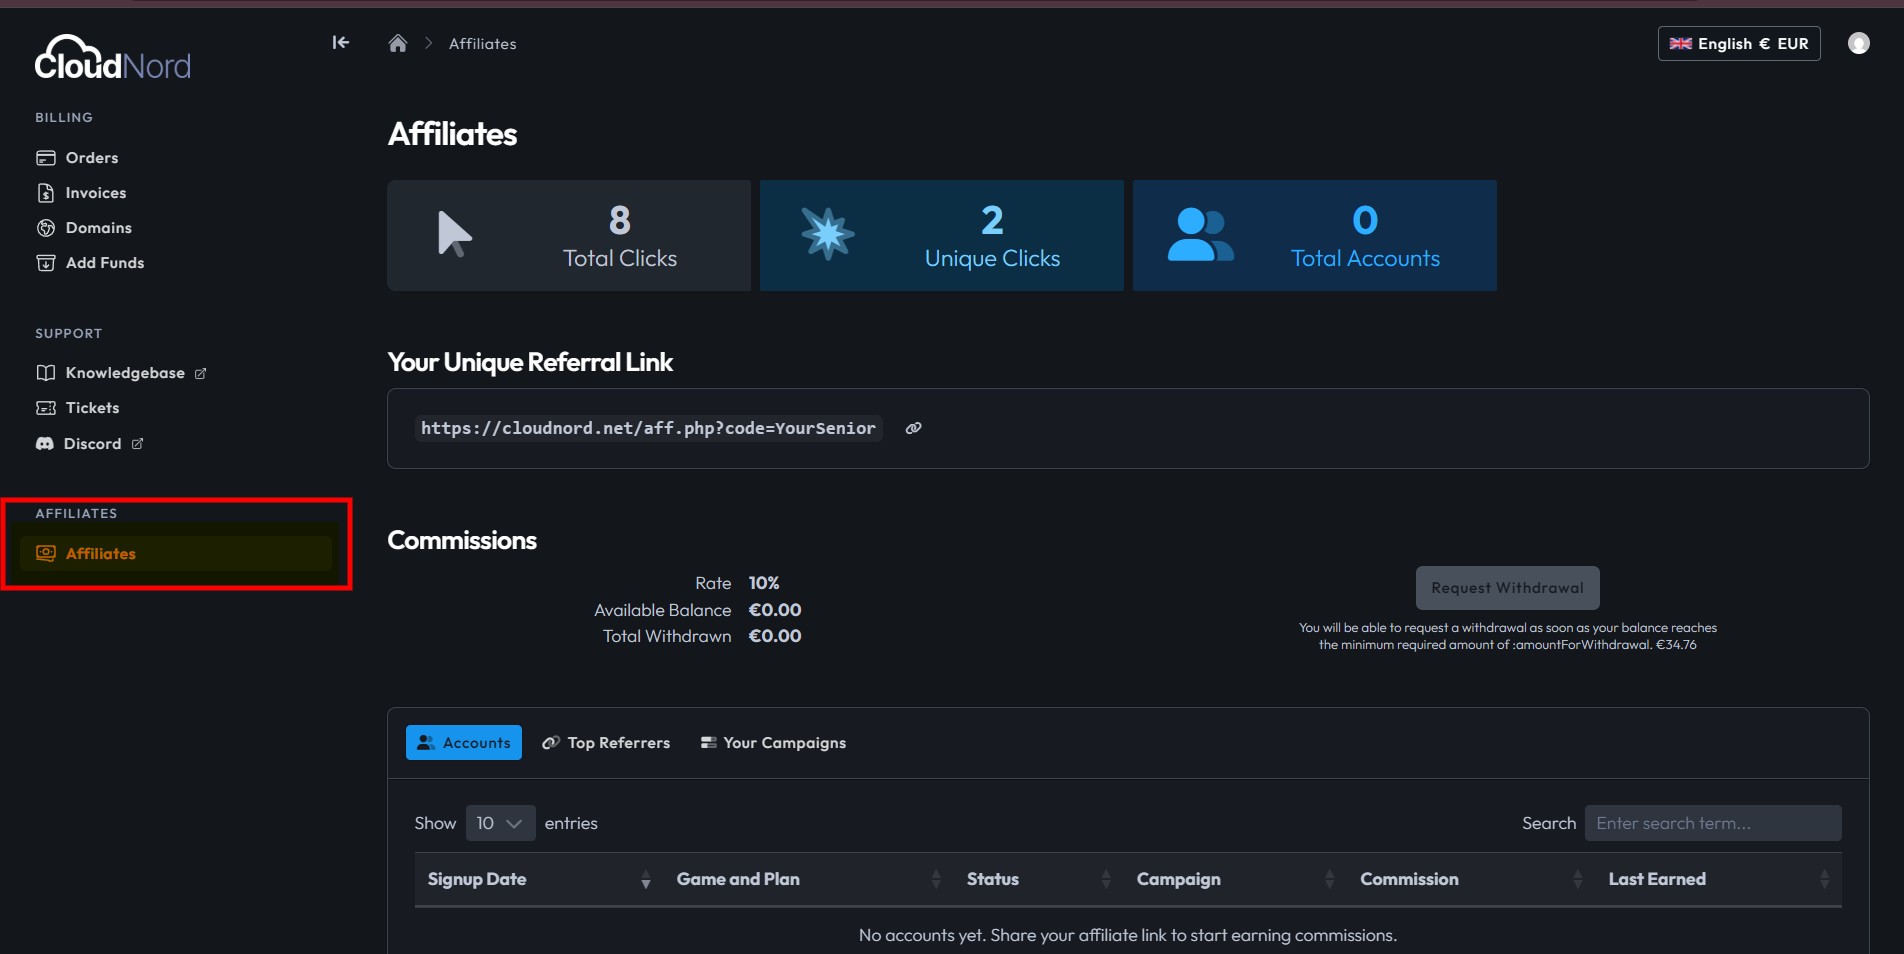The image size is (1904, 954).
Task: Click the Knowledgebase book icon
Action: pos(46,373)
